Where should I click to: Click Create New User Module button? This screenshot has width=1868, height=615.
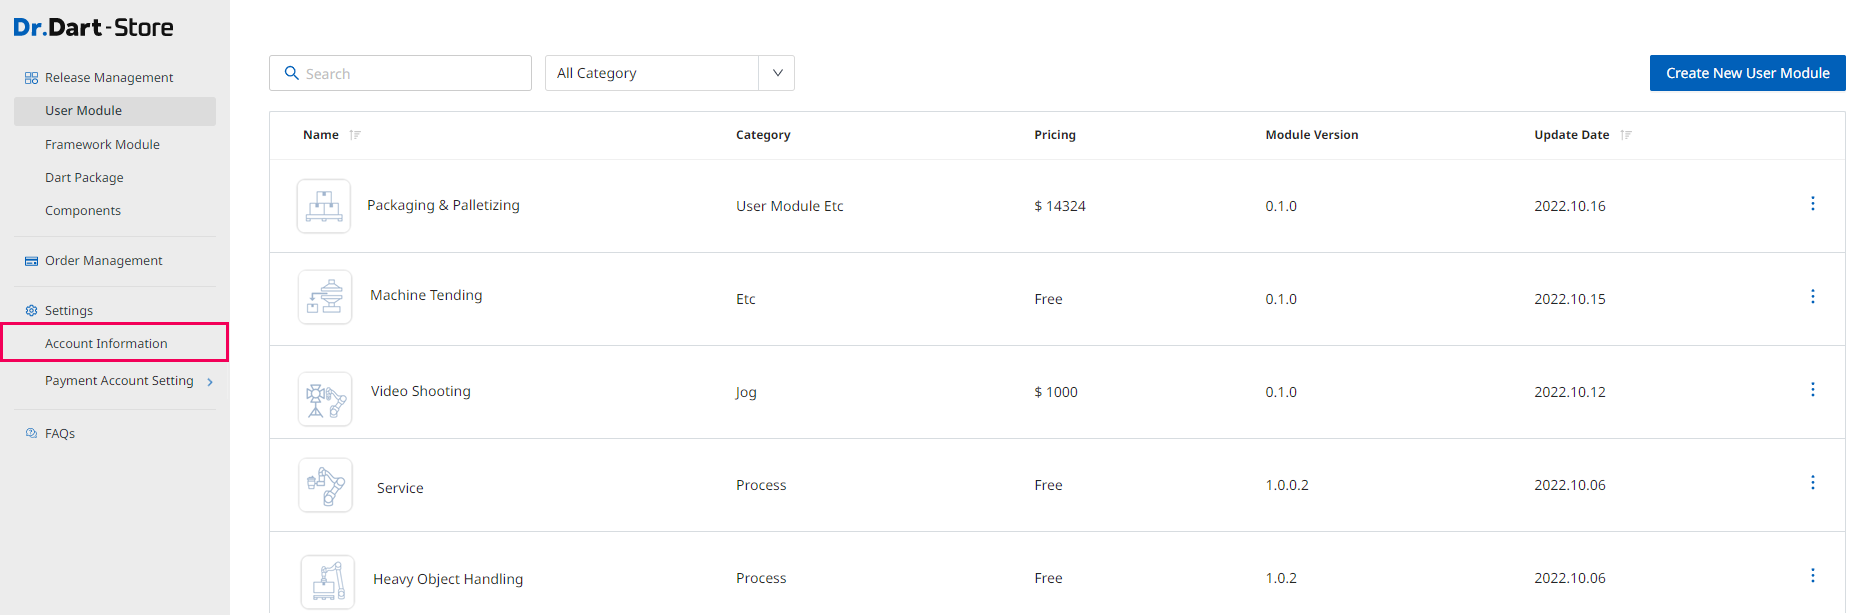point(1747,73)
